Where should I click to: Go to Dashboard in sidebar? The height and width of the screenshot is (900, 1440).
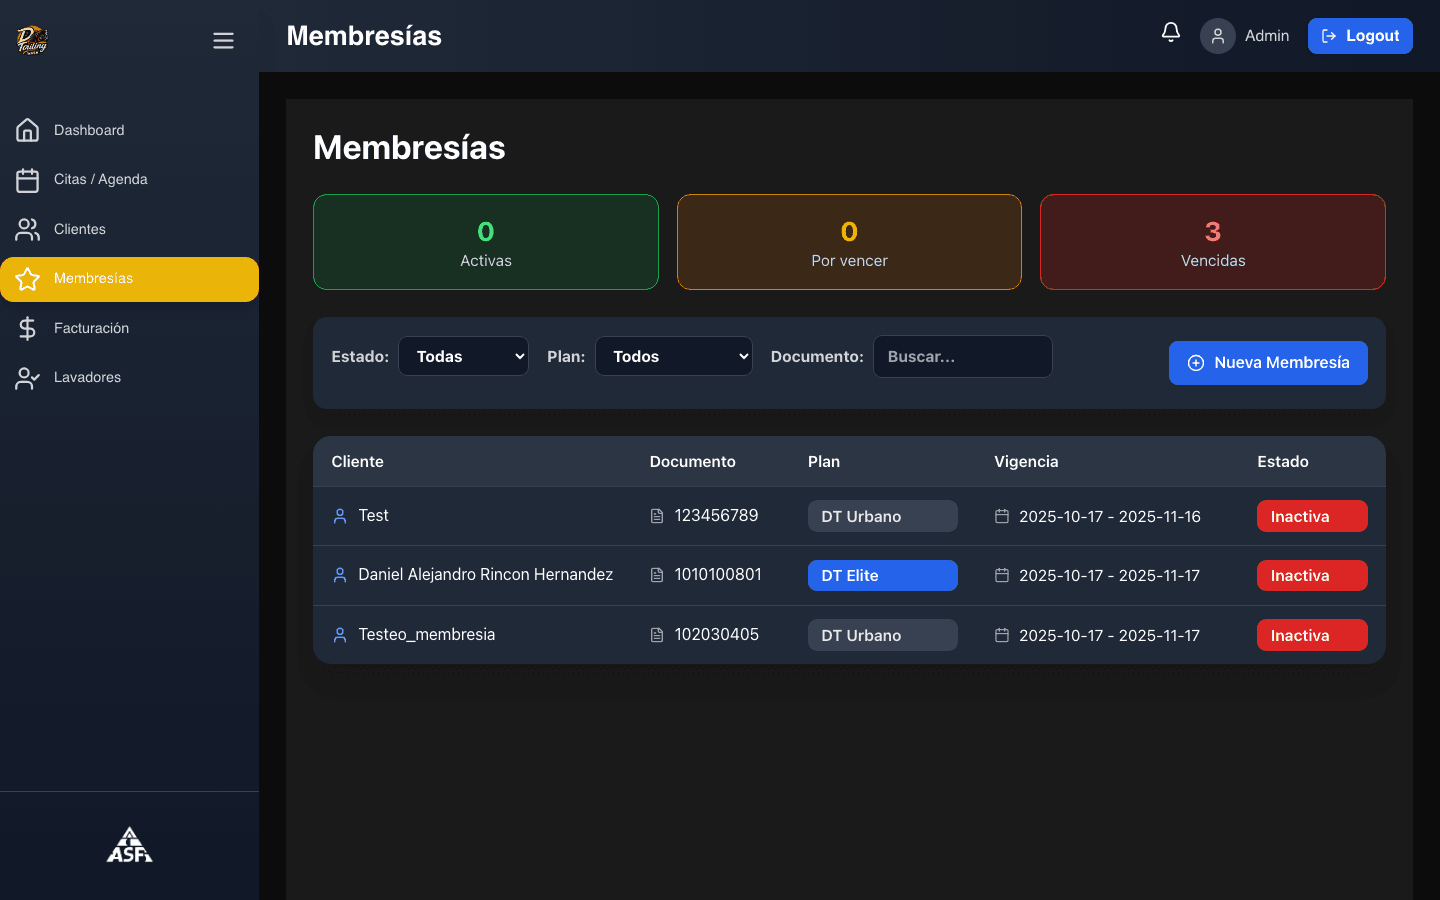(129, 130)
